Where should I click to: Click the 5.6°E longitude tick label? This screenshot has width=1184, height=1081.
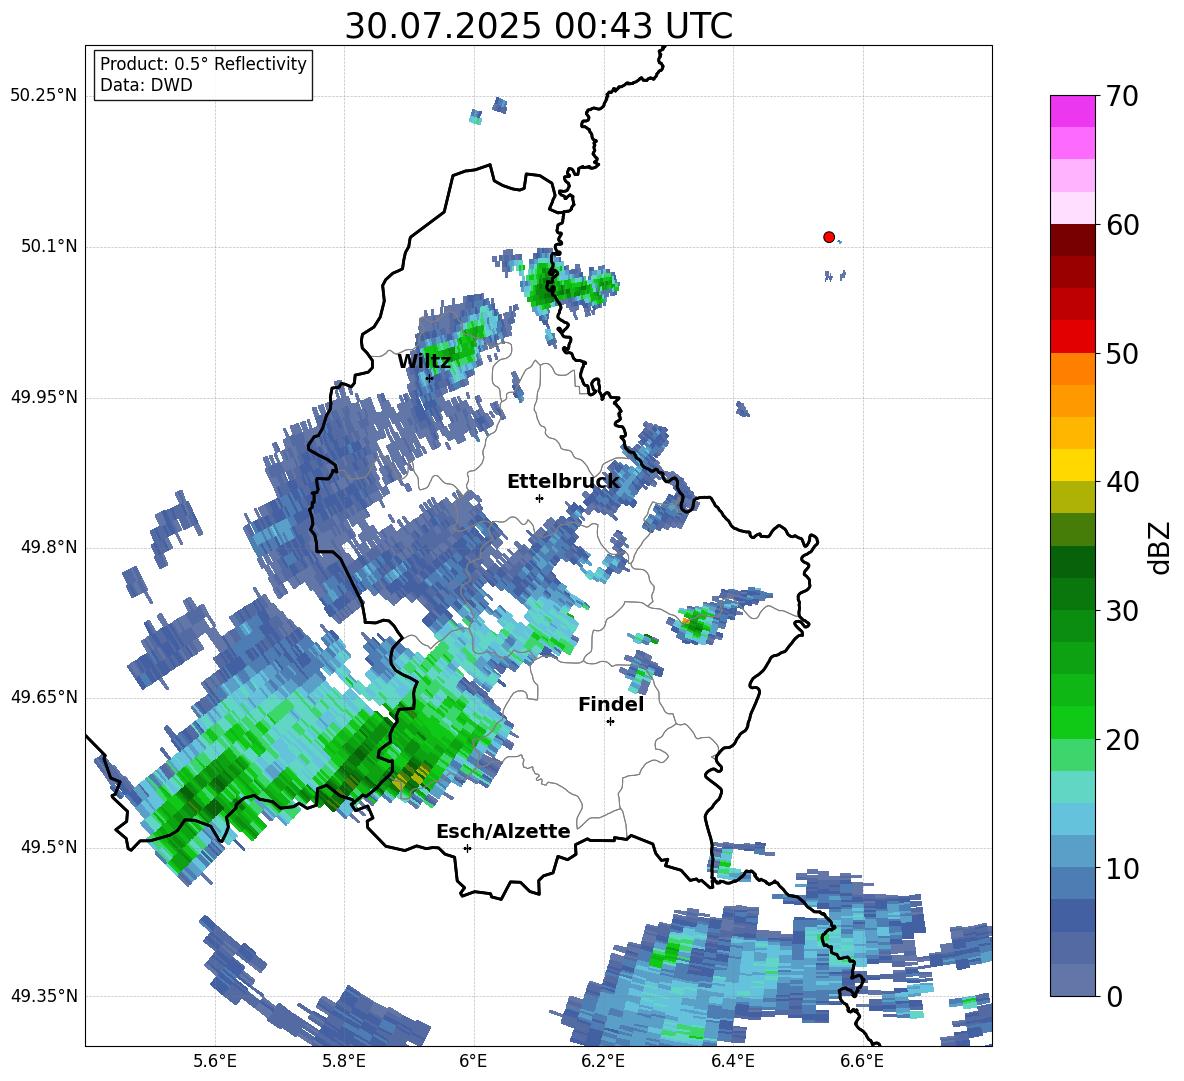tap(215, 1061)
